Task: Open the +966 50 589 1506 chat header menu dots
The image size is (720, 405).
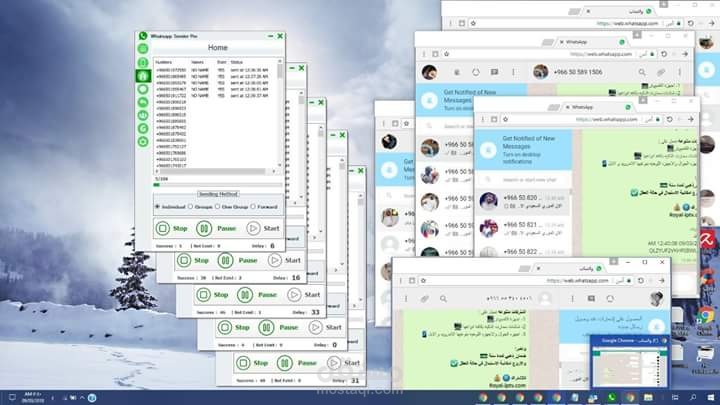Action: point(680,72)
